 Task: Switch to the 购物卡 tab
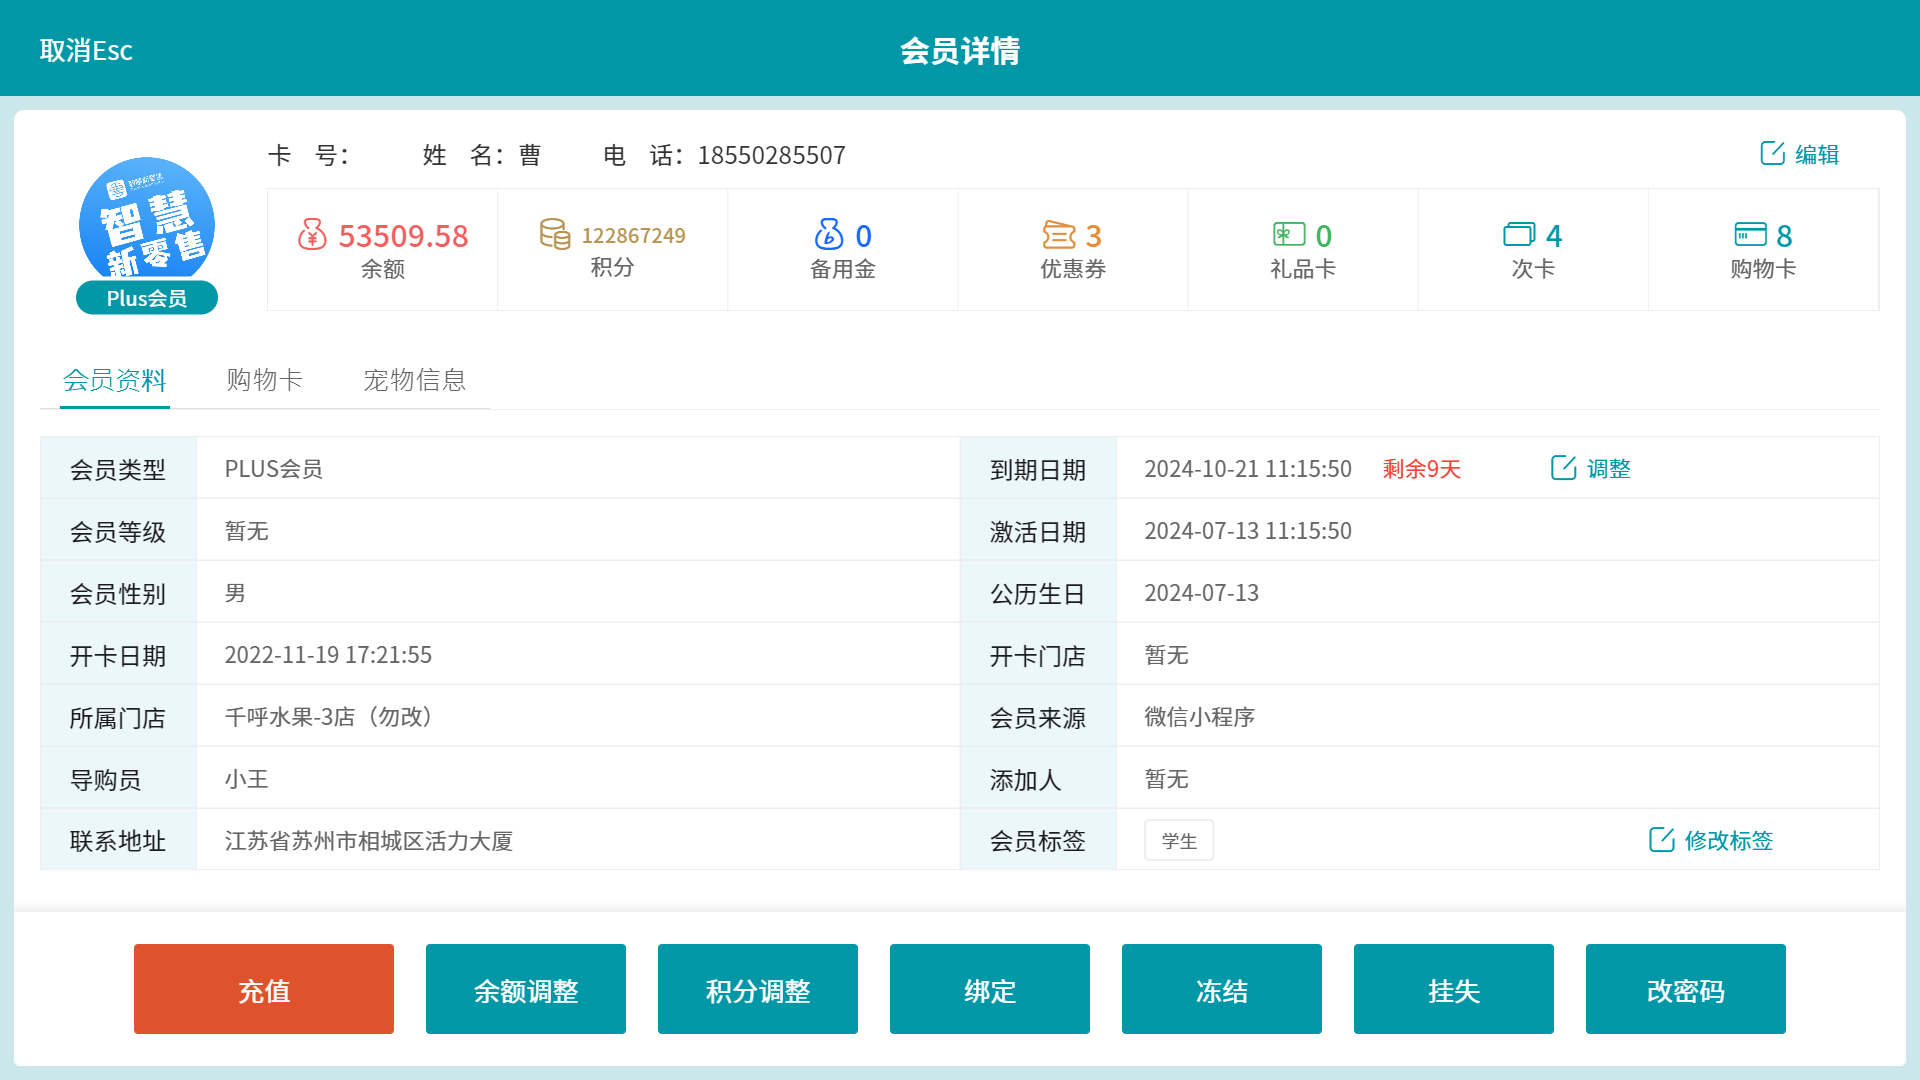(x=265, y=380)
